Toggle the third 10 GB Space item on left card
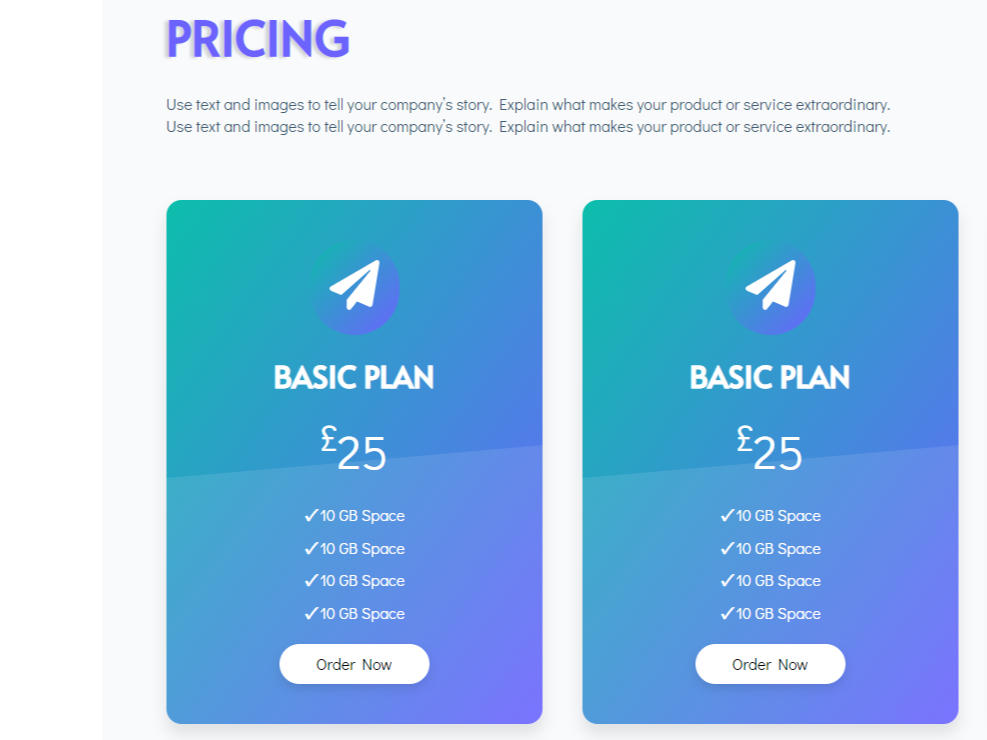Viewport: 987px width, 740px height. 355,580
